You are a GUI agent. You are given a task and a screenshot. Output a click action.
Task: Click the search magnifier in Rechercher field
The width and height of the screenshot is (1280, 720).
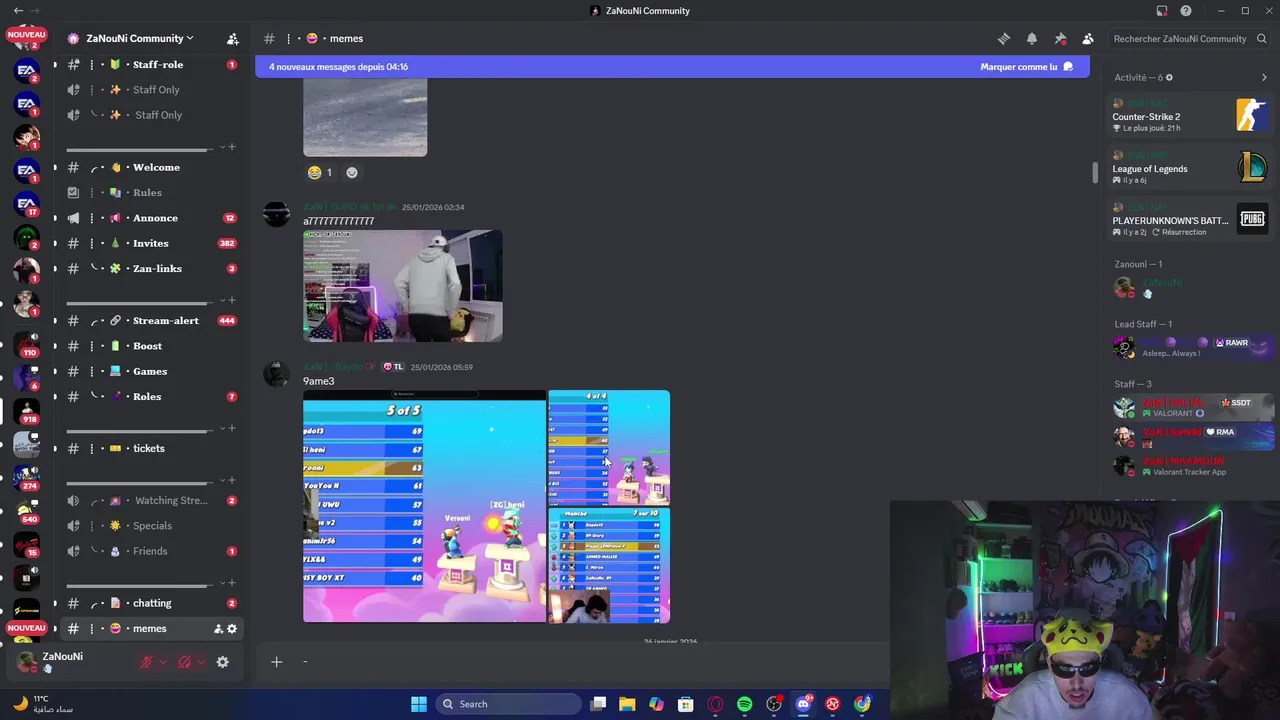click(1262, 39)
